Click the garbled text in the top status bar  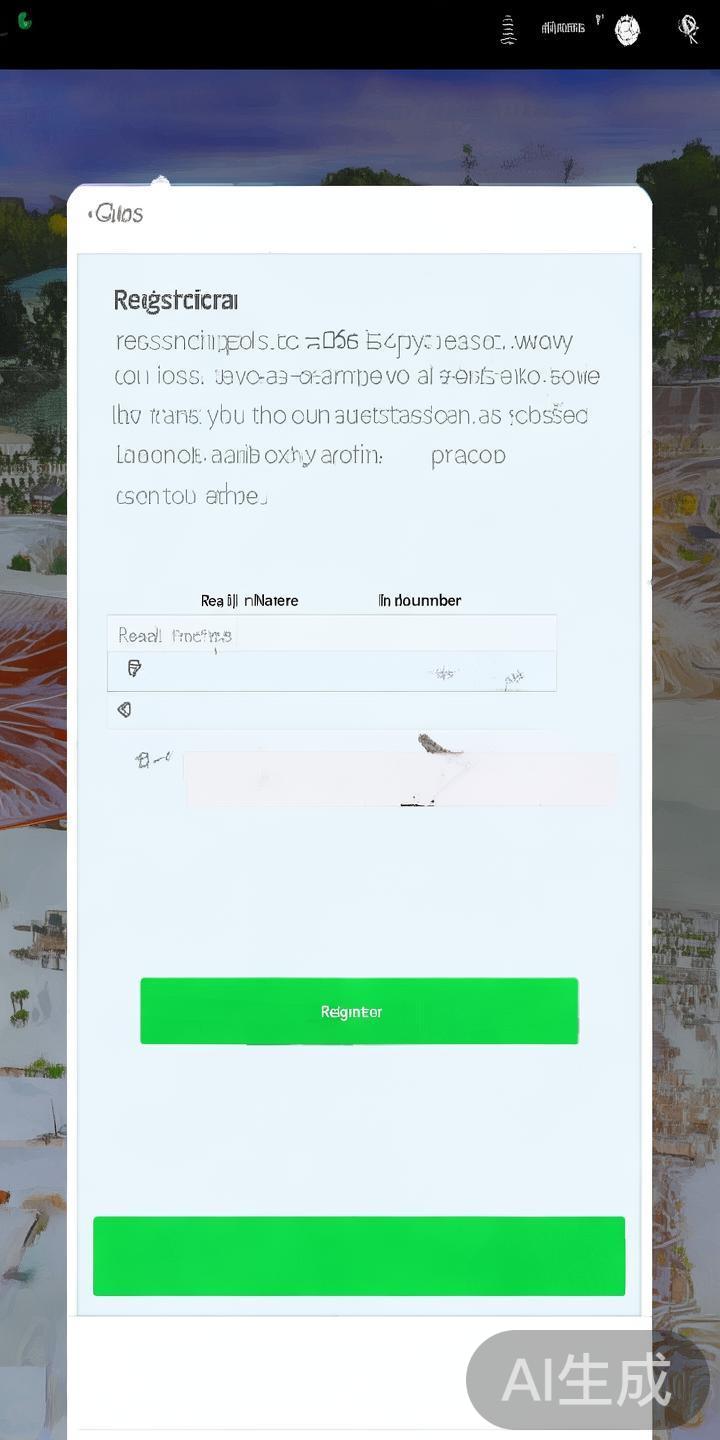563,28
